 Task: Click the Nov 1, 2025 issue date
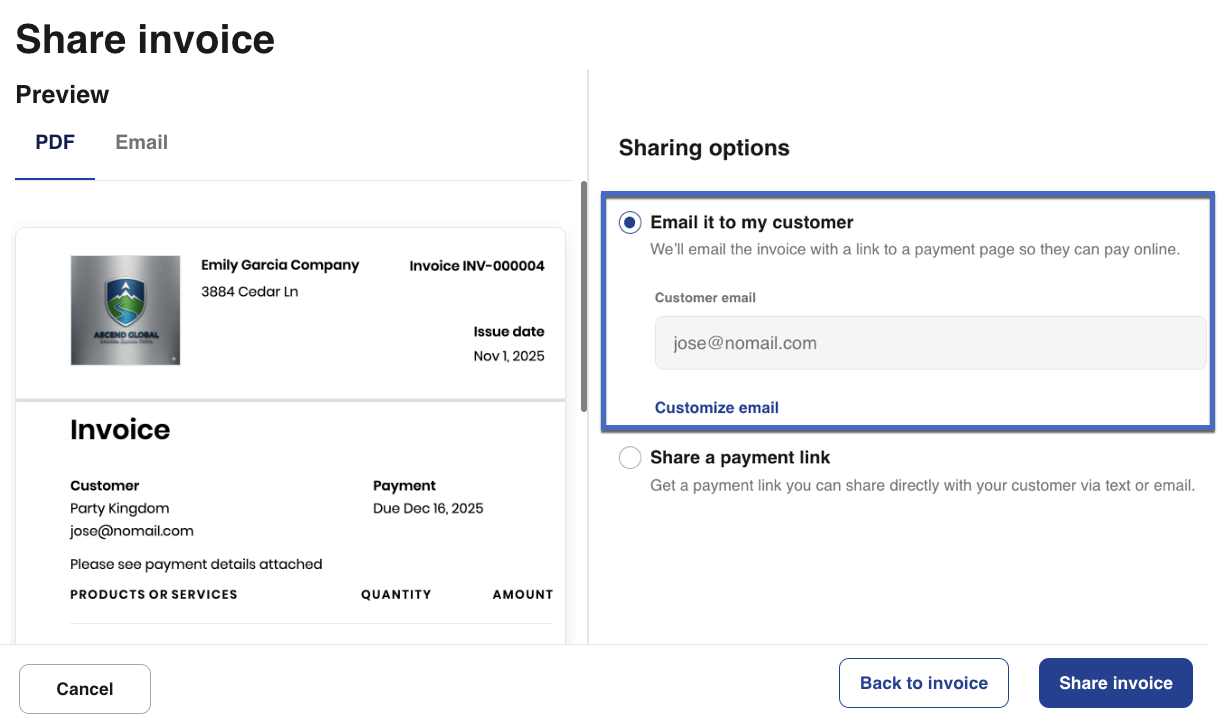(x=509, y=356)
